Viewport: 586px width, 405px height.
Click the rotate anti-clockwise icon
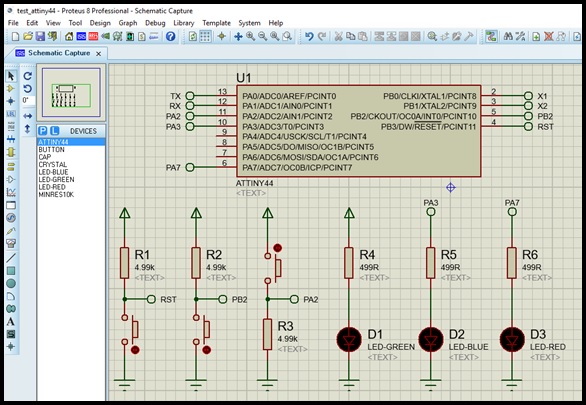28,89
